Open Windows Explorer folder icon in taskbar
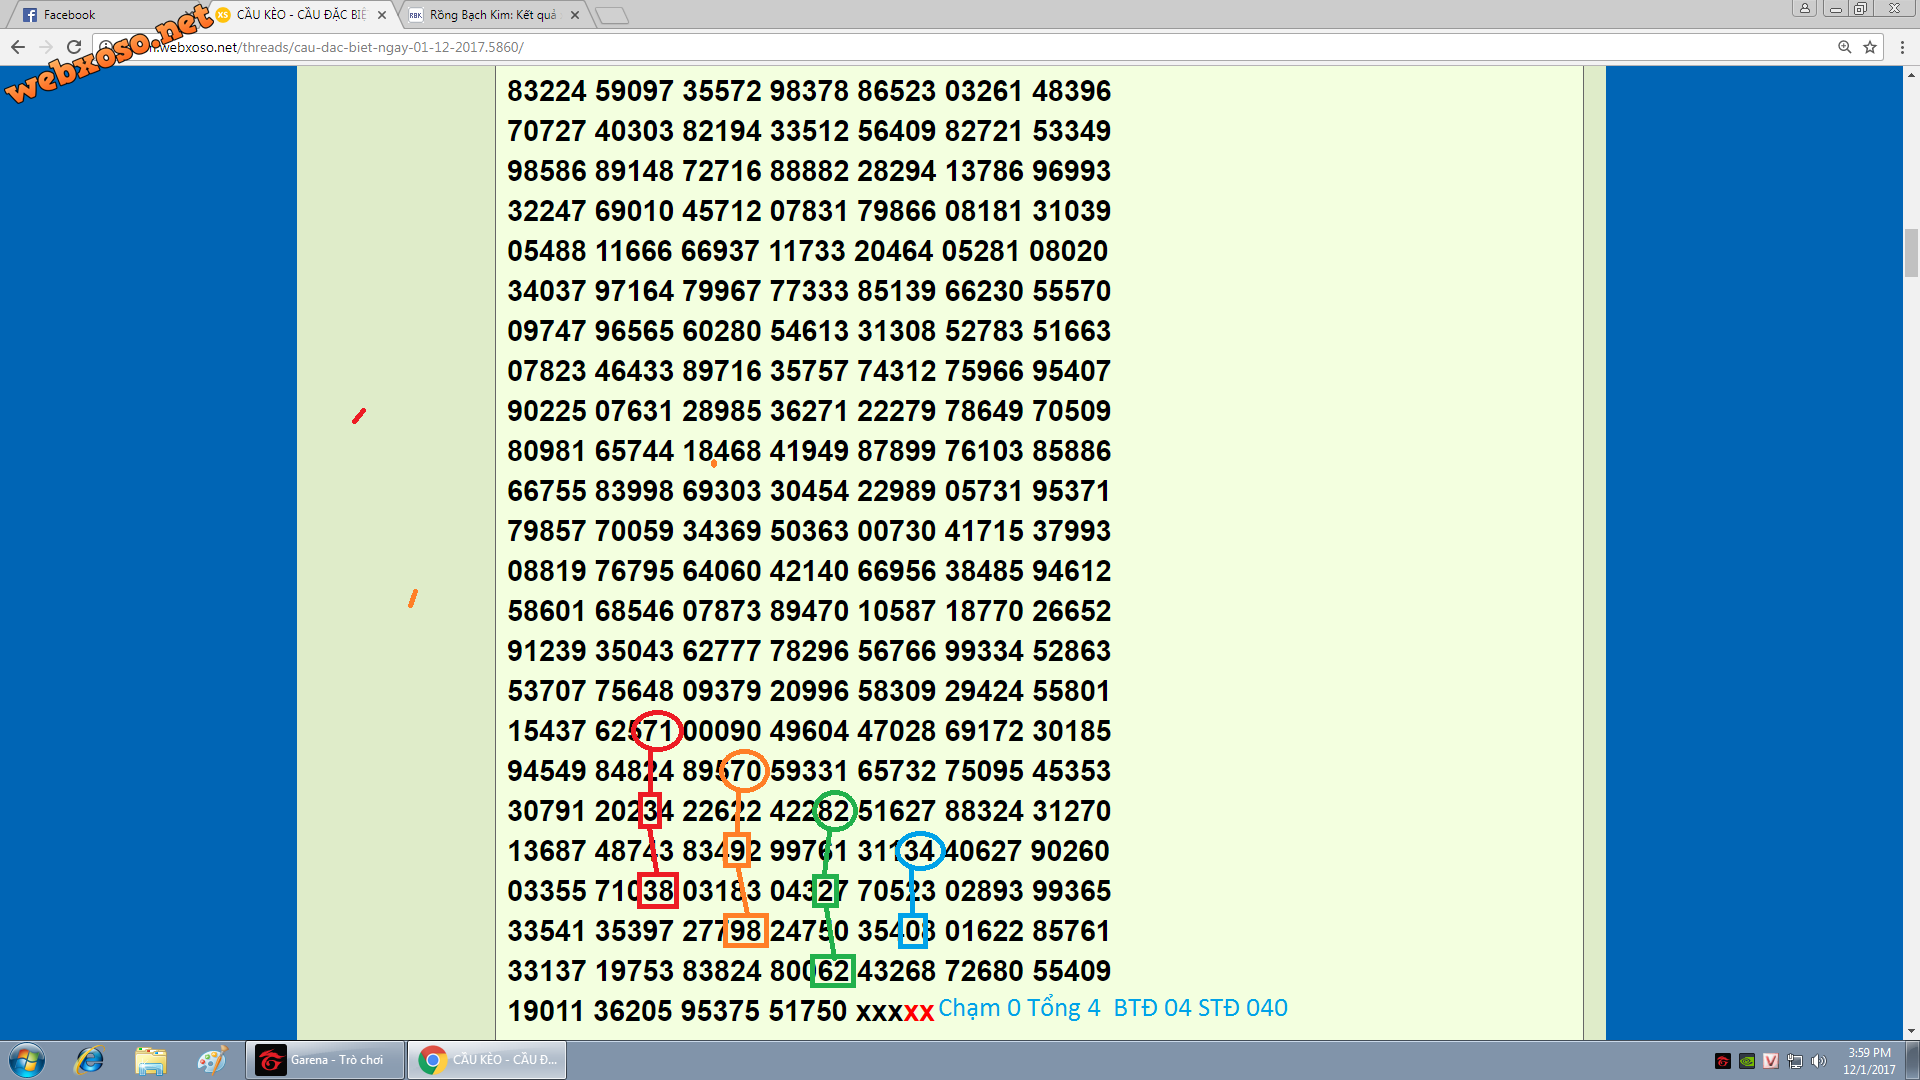The width and height of the screenshot is (1920, 1080). tap(150, 1060)
